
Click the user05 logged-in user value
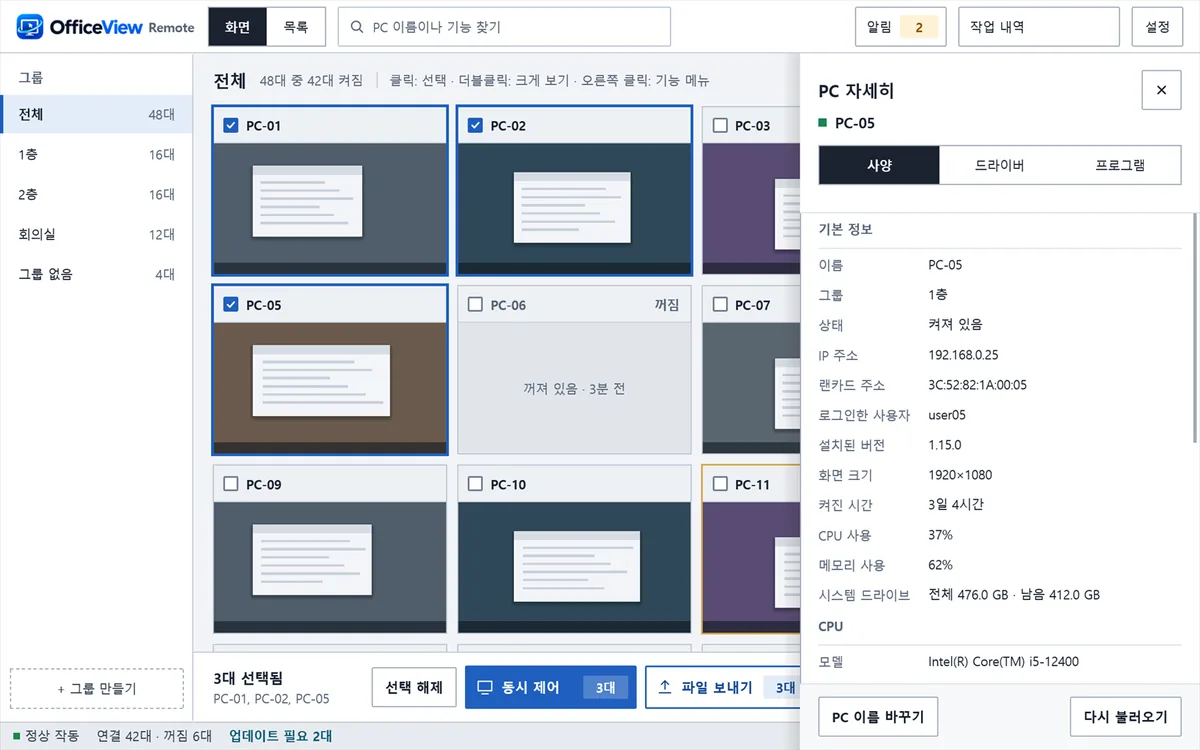tap(947, 415)
